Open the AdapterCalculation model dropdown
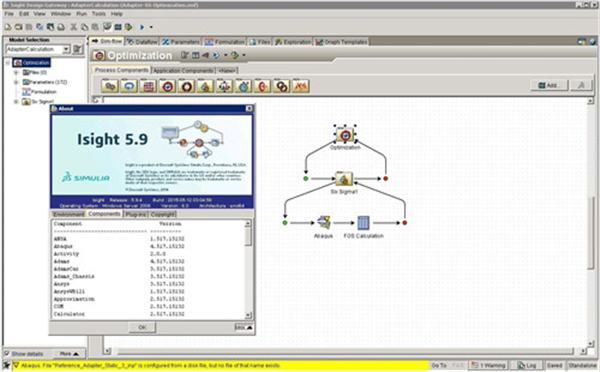Screen dimensions: 600x372 point(66,49)
